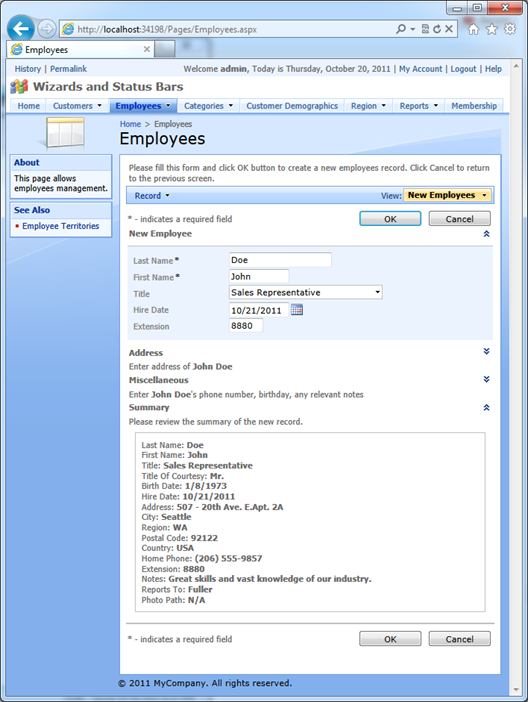528x702 pixels.
Task: Collapse the Summary section
Action: 486,407
